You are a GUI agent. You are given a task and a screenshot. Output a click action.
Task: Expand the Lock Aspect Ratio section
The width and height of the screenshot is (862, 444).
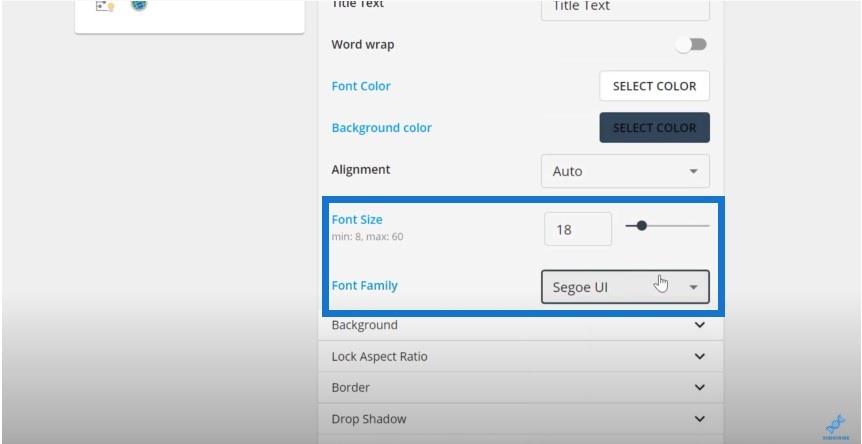pos(521,357)
